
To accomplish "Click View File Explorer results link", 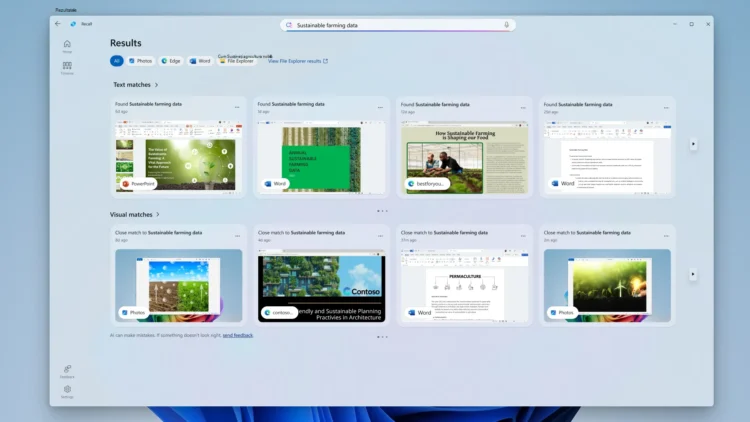I will click(297, 61).
